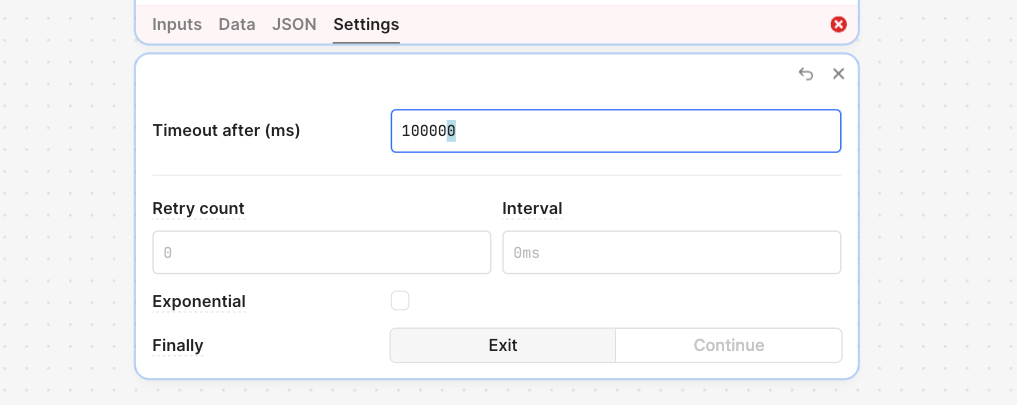
Task: Click the Finally label
Action: (x=178, y=345)
